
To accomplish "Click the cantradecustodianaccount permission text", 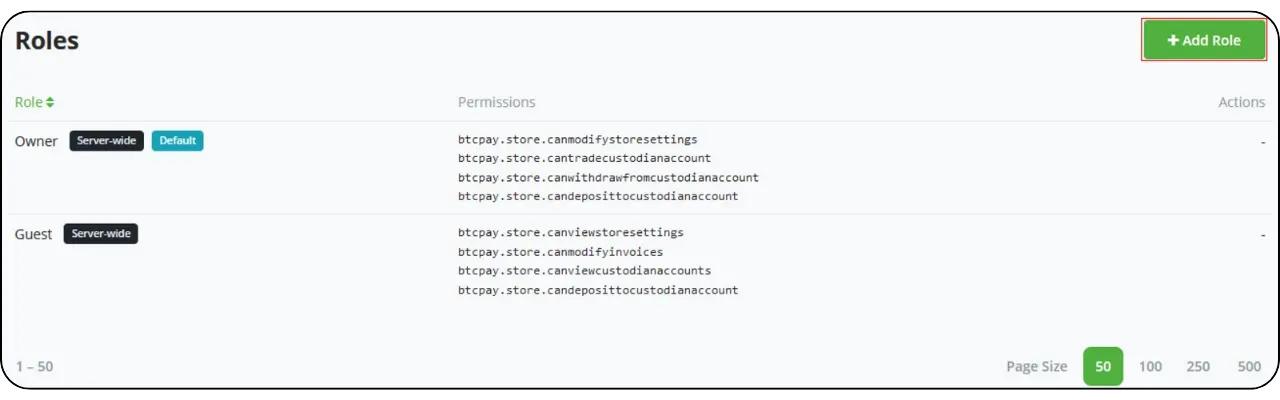I will point(584,158).
